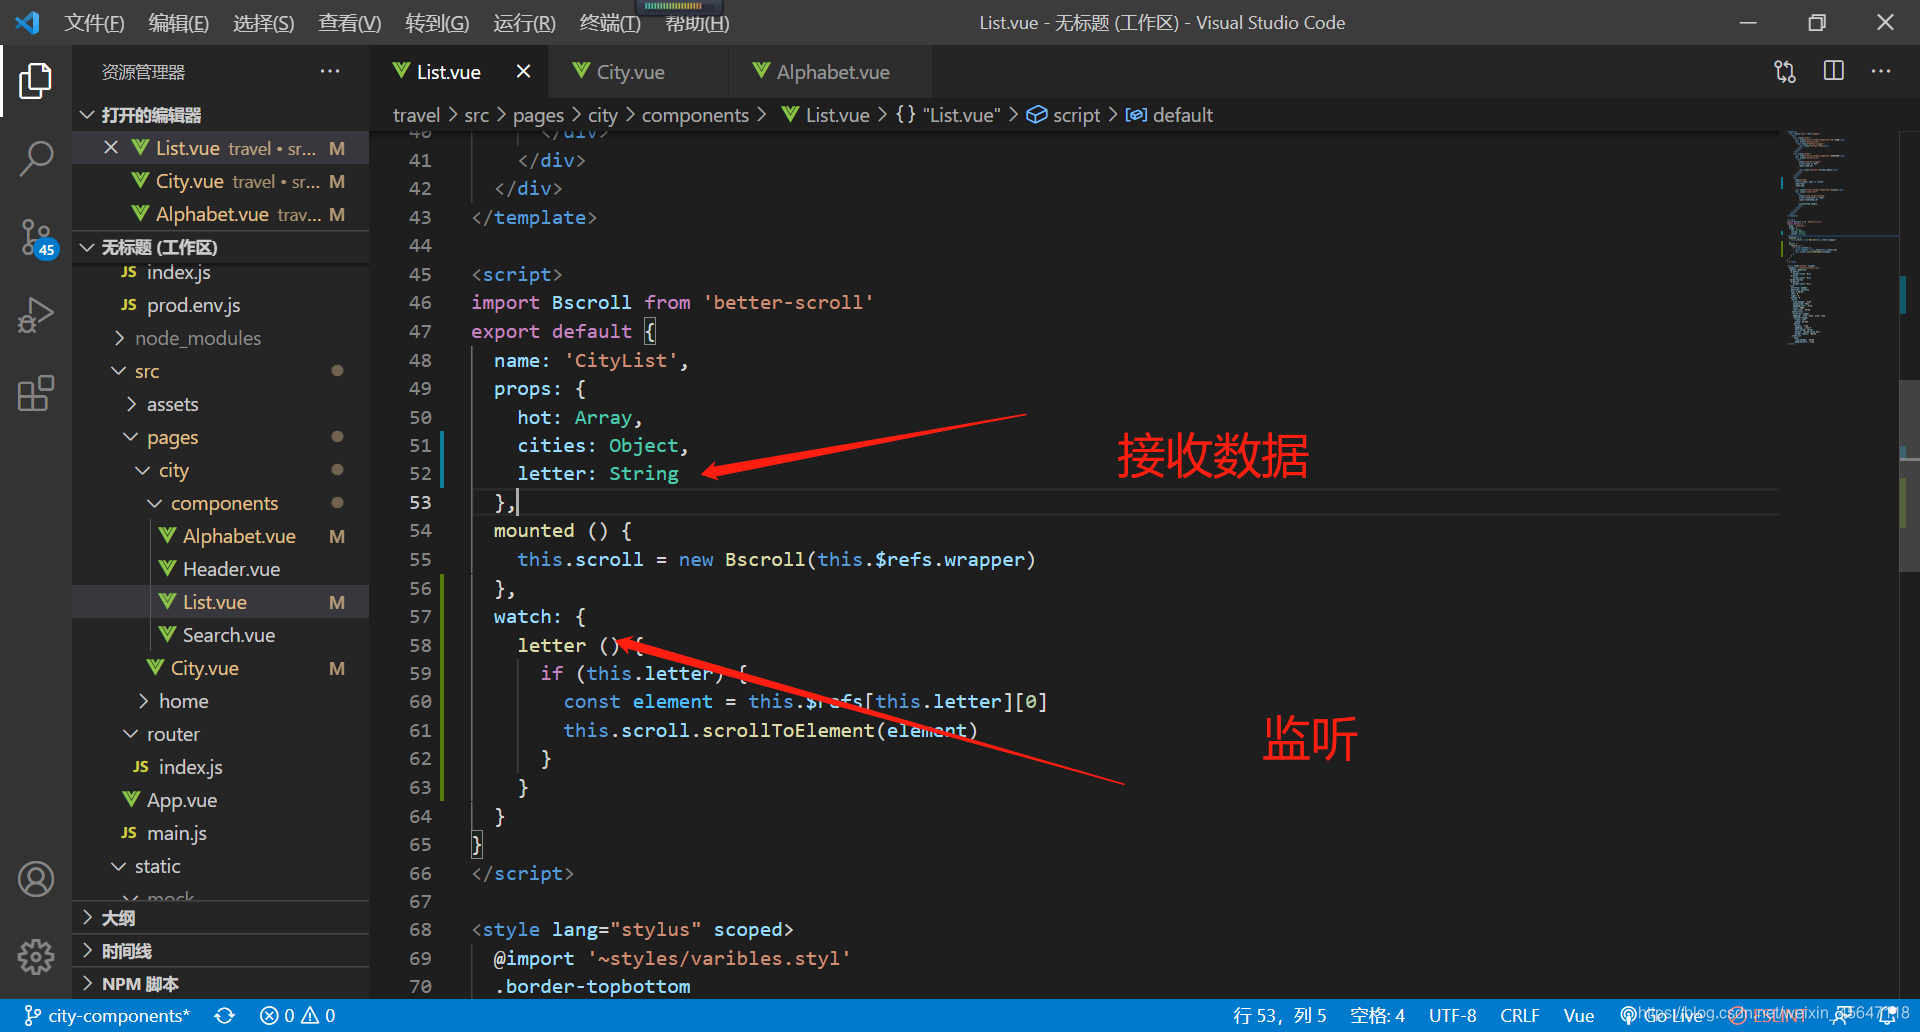The height and width of the screenshot is (1032, 1920).
Task: Open City.vue file under city folder
Action: 204,668
